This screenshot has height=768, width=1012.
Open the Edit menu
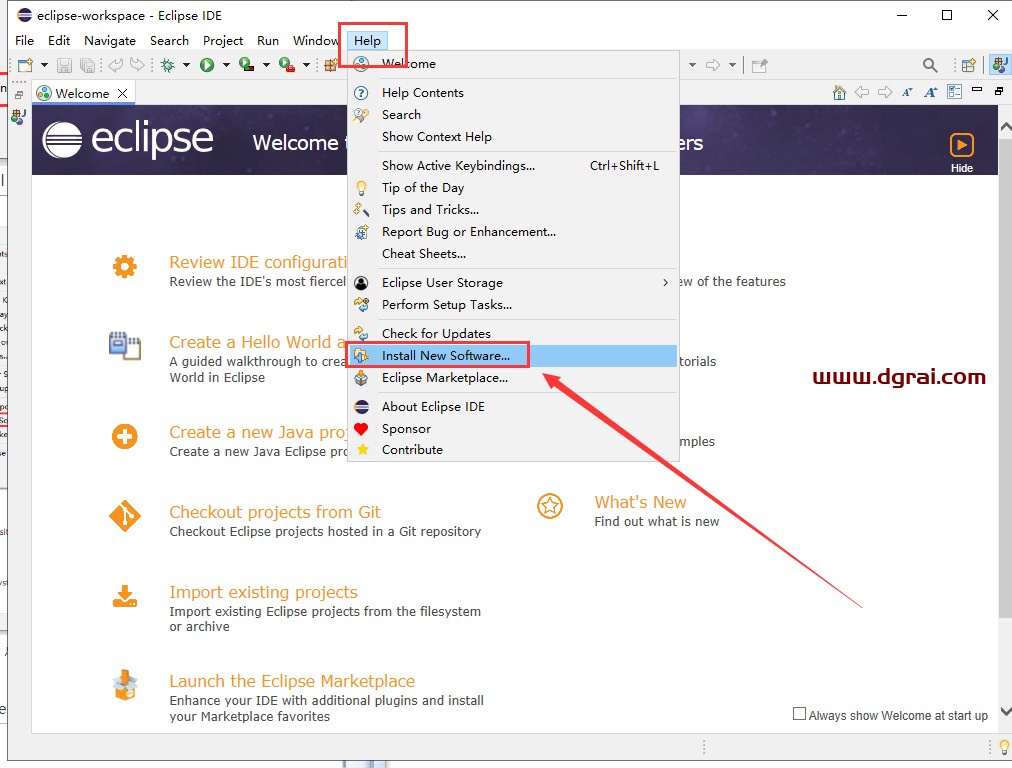[x=59, y=41]
